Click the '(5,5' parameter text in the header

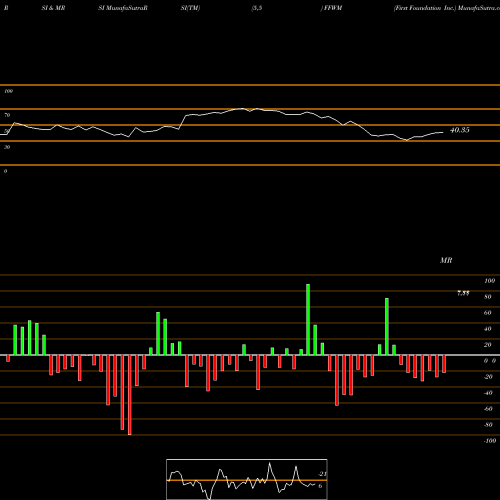(x=257, y=8)
